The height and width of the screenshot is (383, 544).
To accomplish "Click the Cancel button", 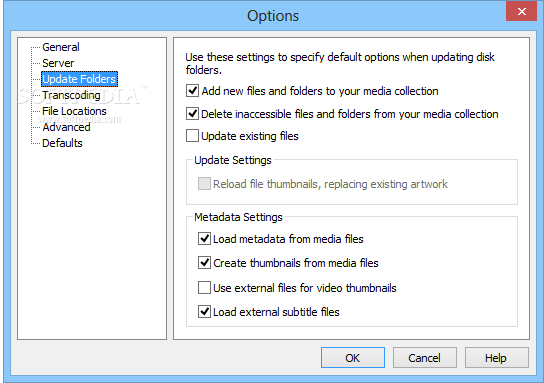I will (424, 358).
